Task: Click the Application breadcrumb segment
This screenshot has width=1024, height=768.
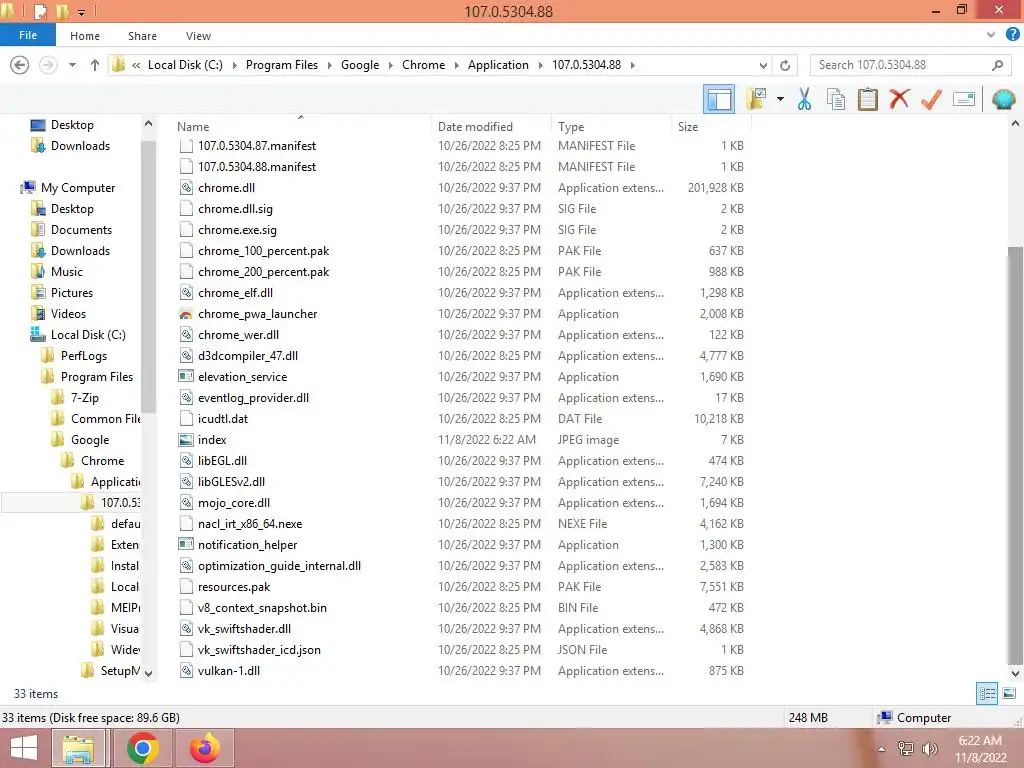Action: tap(498, 65)
